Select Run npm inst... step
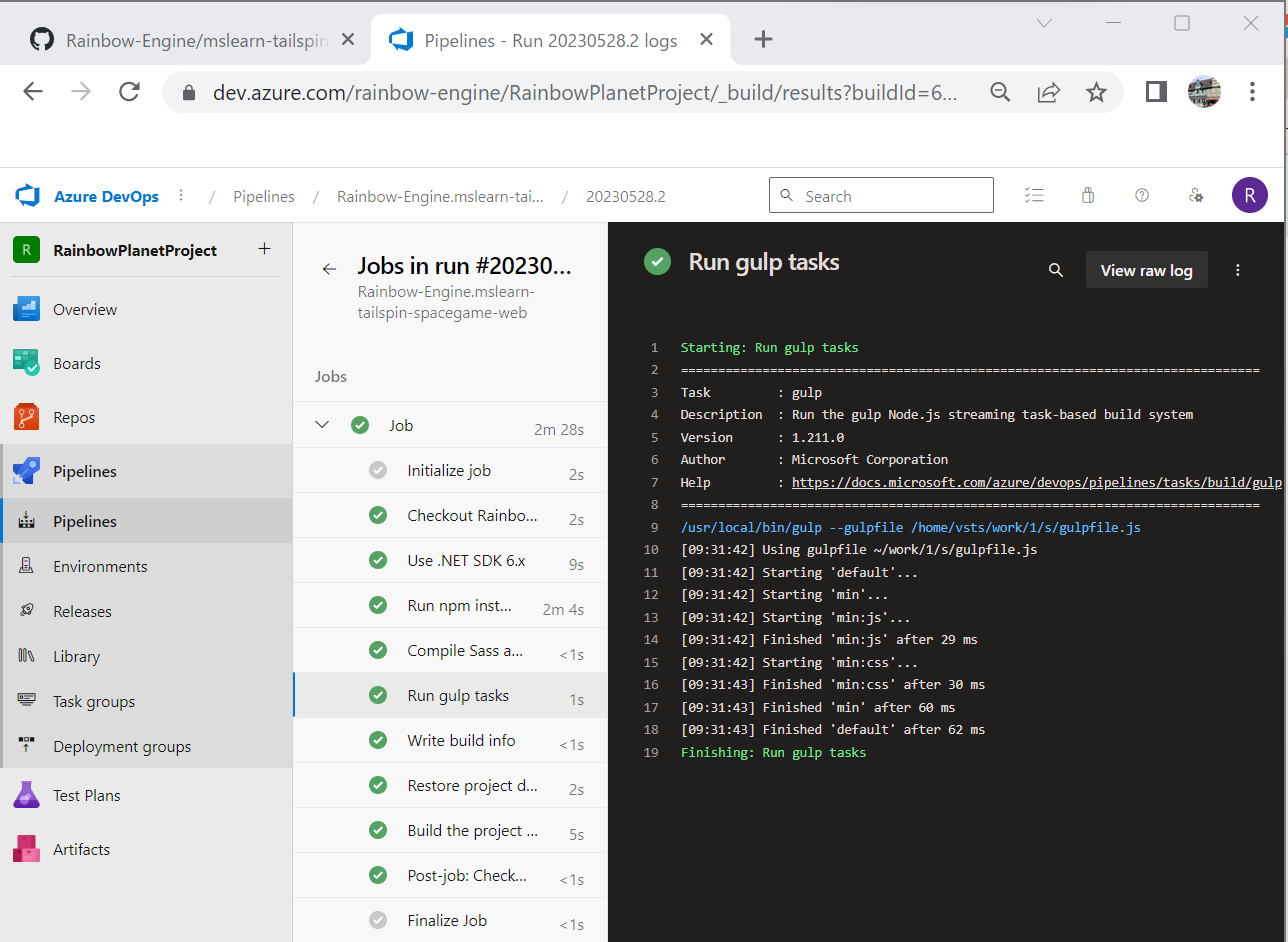The image size is (1288, 942). pos(450,605)
